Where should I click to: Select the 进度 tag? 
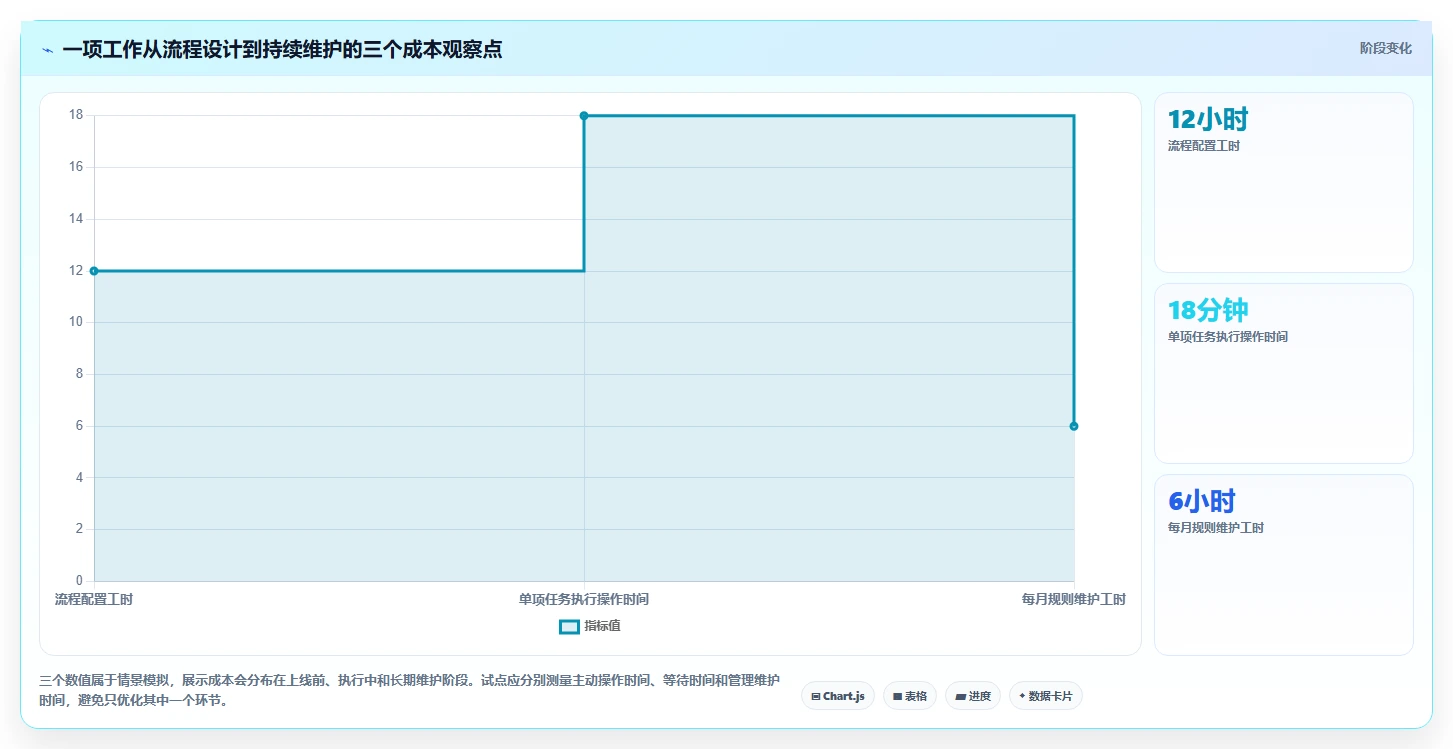coord(973,696)
